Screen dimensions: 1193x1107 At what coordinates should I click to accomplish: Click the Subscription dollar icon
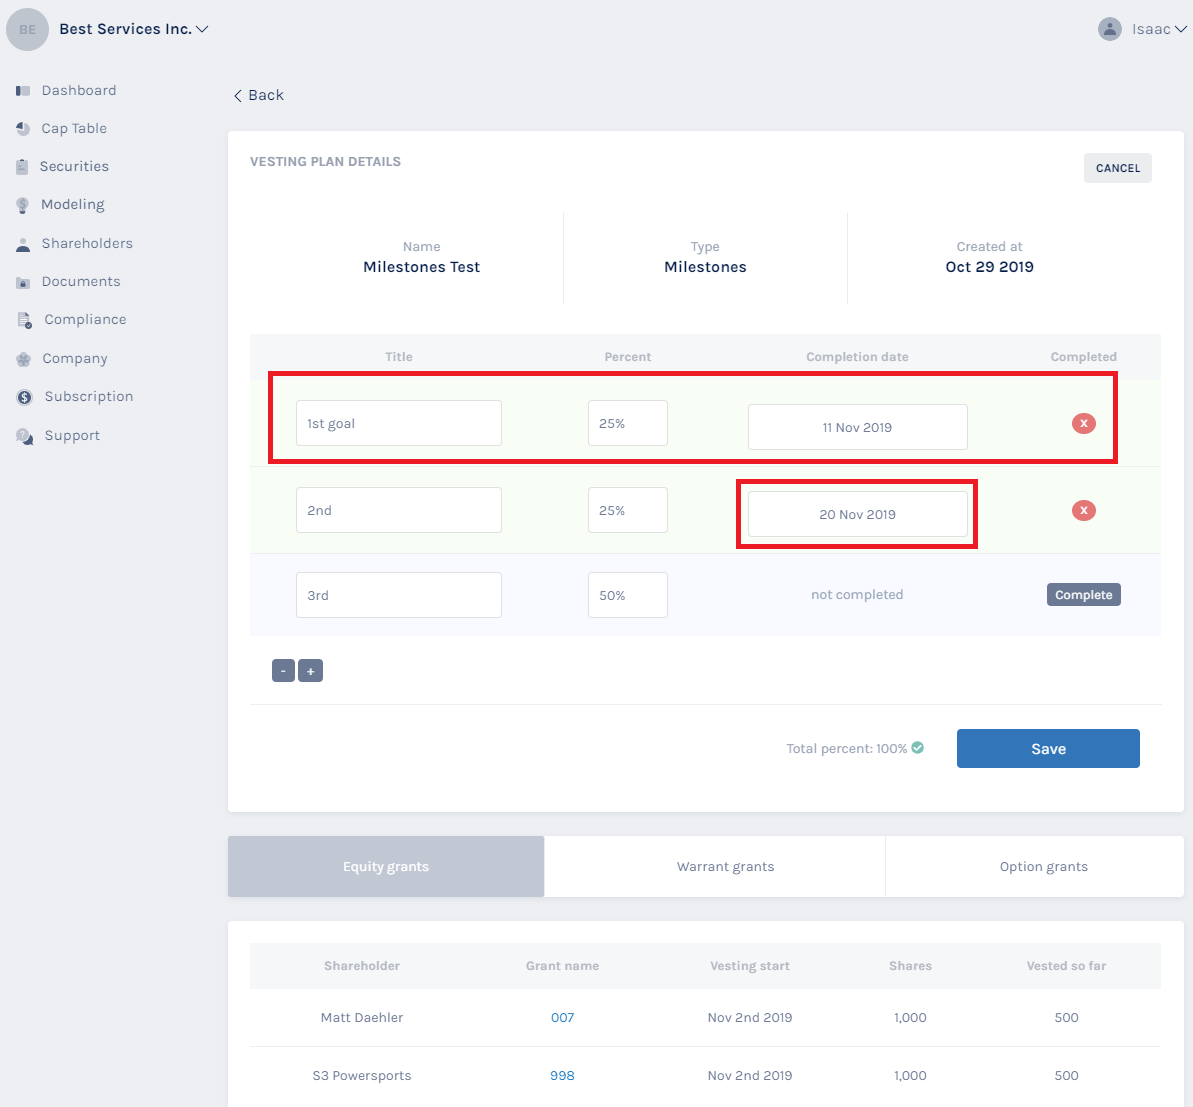point(24,397)
